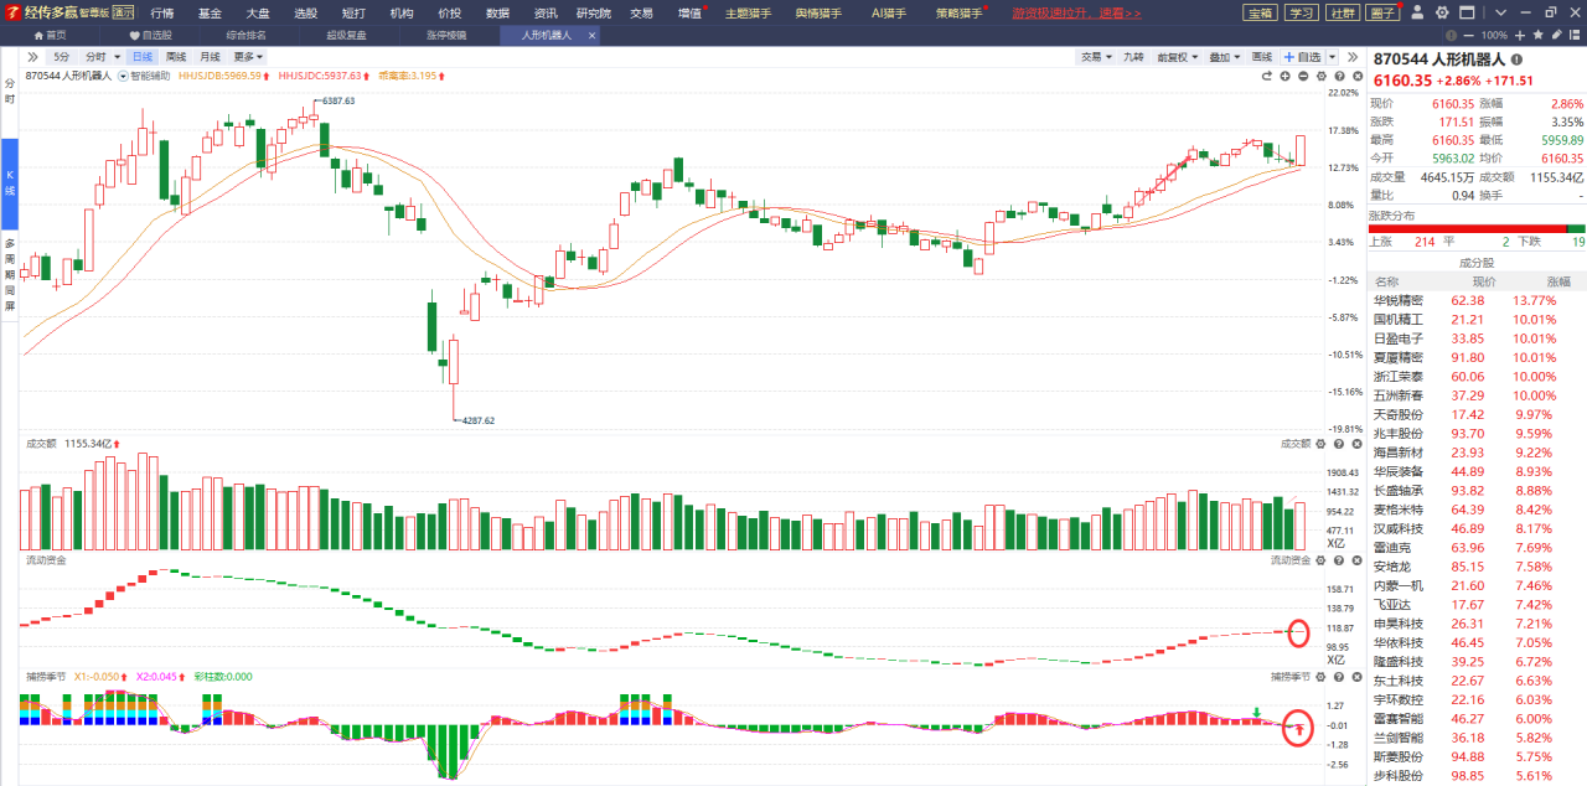Select the pencil edit icon in tab bar
Screen dimensions: 1587x787
1556,35
